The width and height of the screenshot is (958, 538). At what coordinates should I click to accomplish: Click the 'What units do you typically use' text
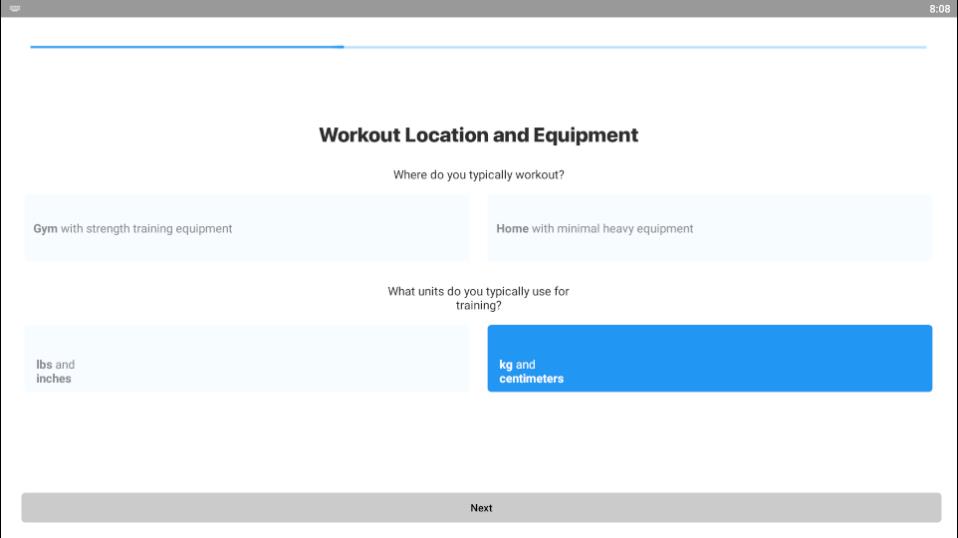[478, 298]
